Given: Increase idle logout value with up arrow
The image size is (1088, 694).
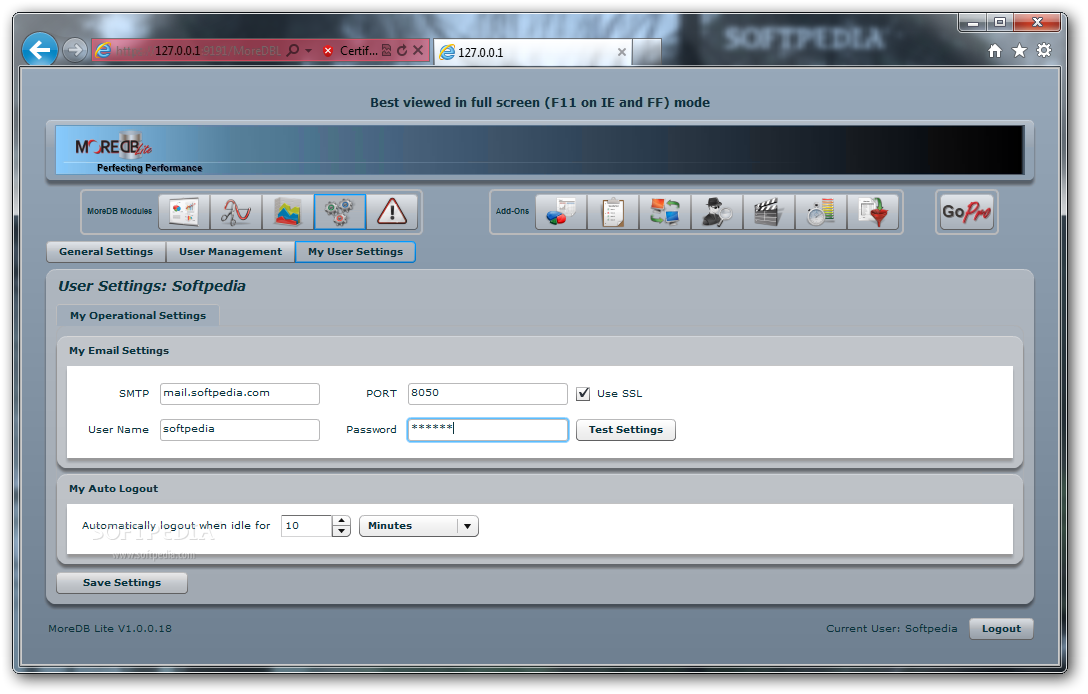Looking at the screenshot, I should pos(341,521).
